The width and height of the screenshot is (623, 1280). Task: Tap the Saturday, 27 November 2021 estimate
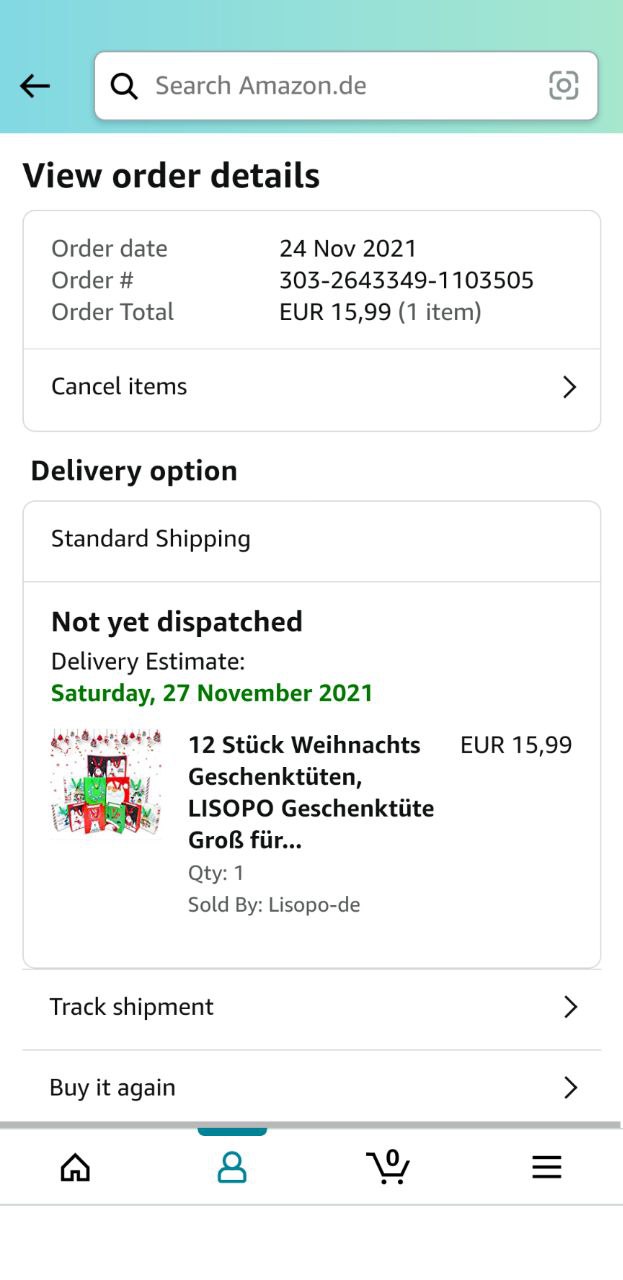tap(212, 693)
